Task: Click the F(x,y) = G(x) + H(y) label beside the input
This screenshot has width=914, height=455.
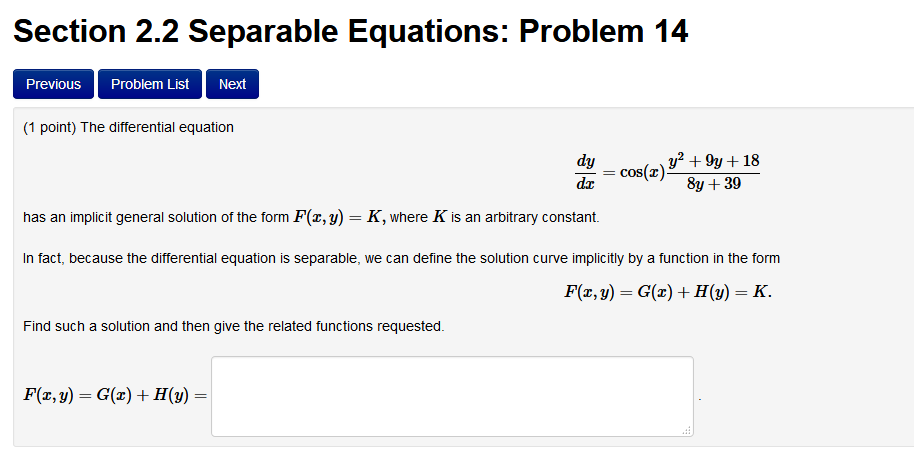Action: tap(115, 396)
